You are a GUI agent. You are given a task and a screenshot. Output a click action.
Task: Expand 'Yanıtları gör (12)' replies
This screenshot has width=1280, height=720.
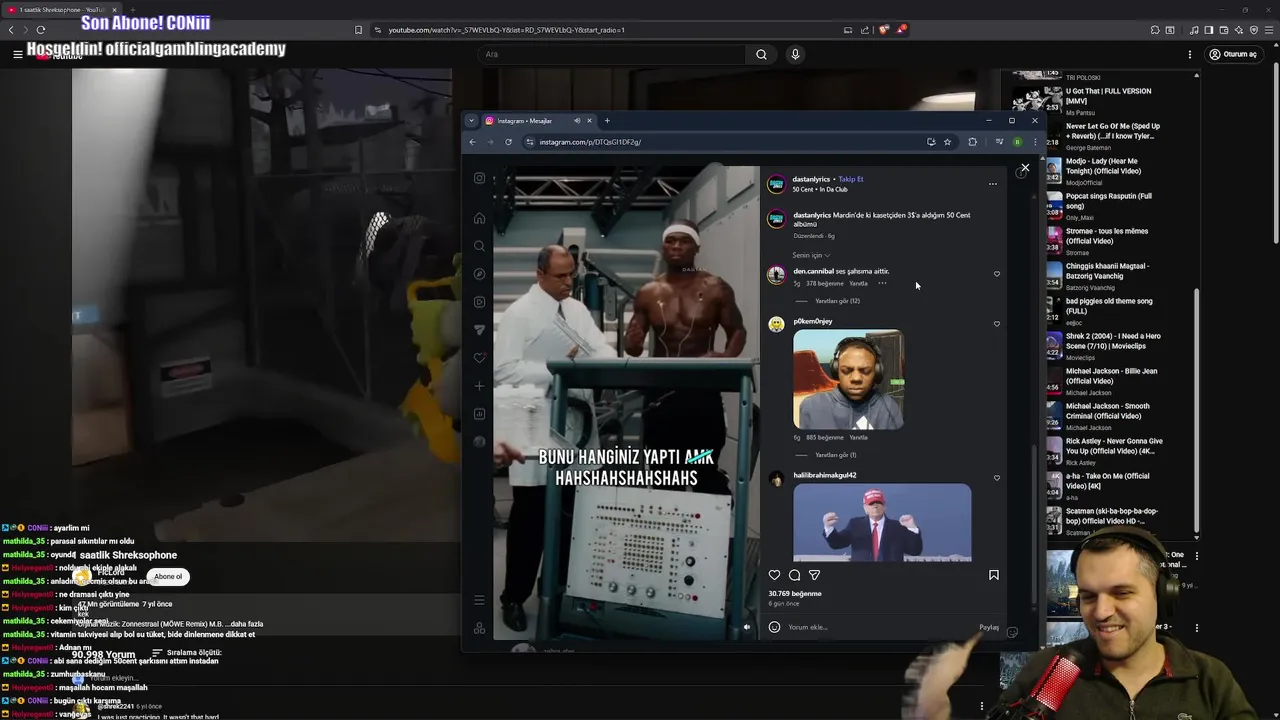(x=837, y=301)
